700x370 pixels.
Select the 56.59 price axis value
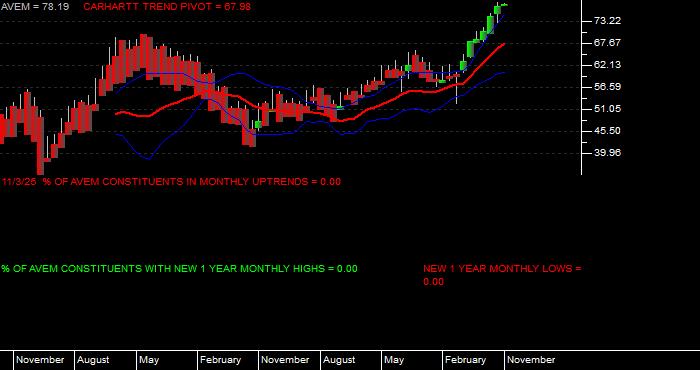click(608, 87)
